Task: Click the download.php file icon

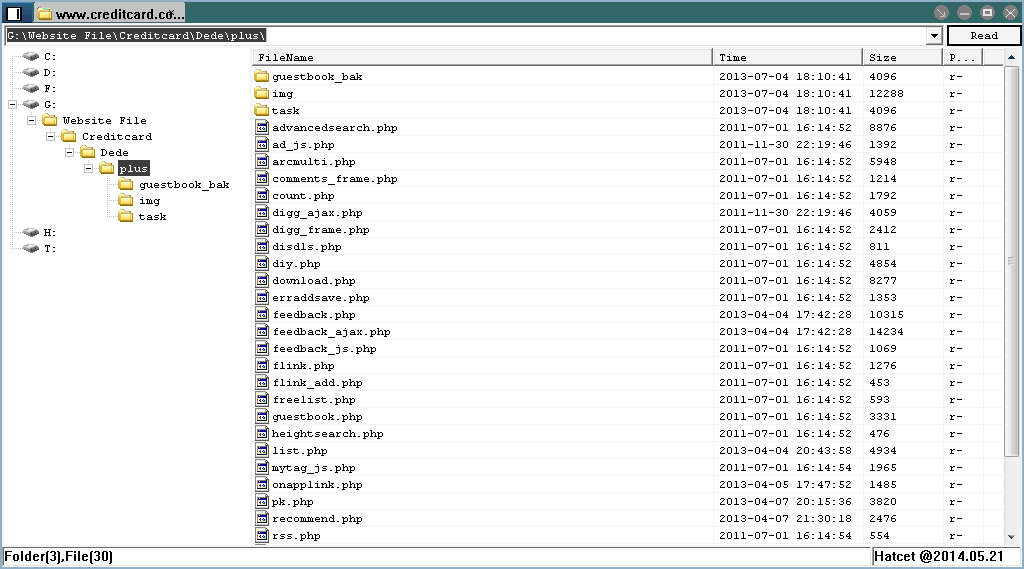Action: 262,280
